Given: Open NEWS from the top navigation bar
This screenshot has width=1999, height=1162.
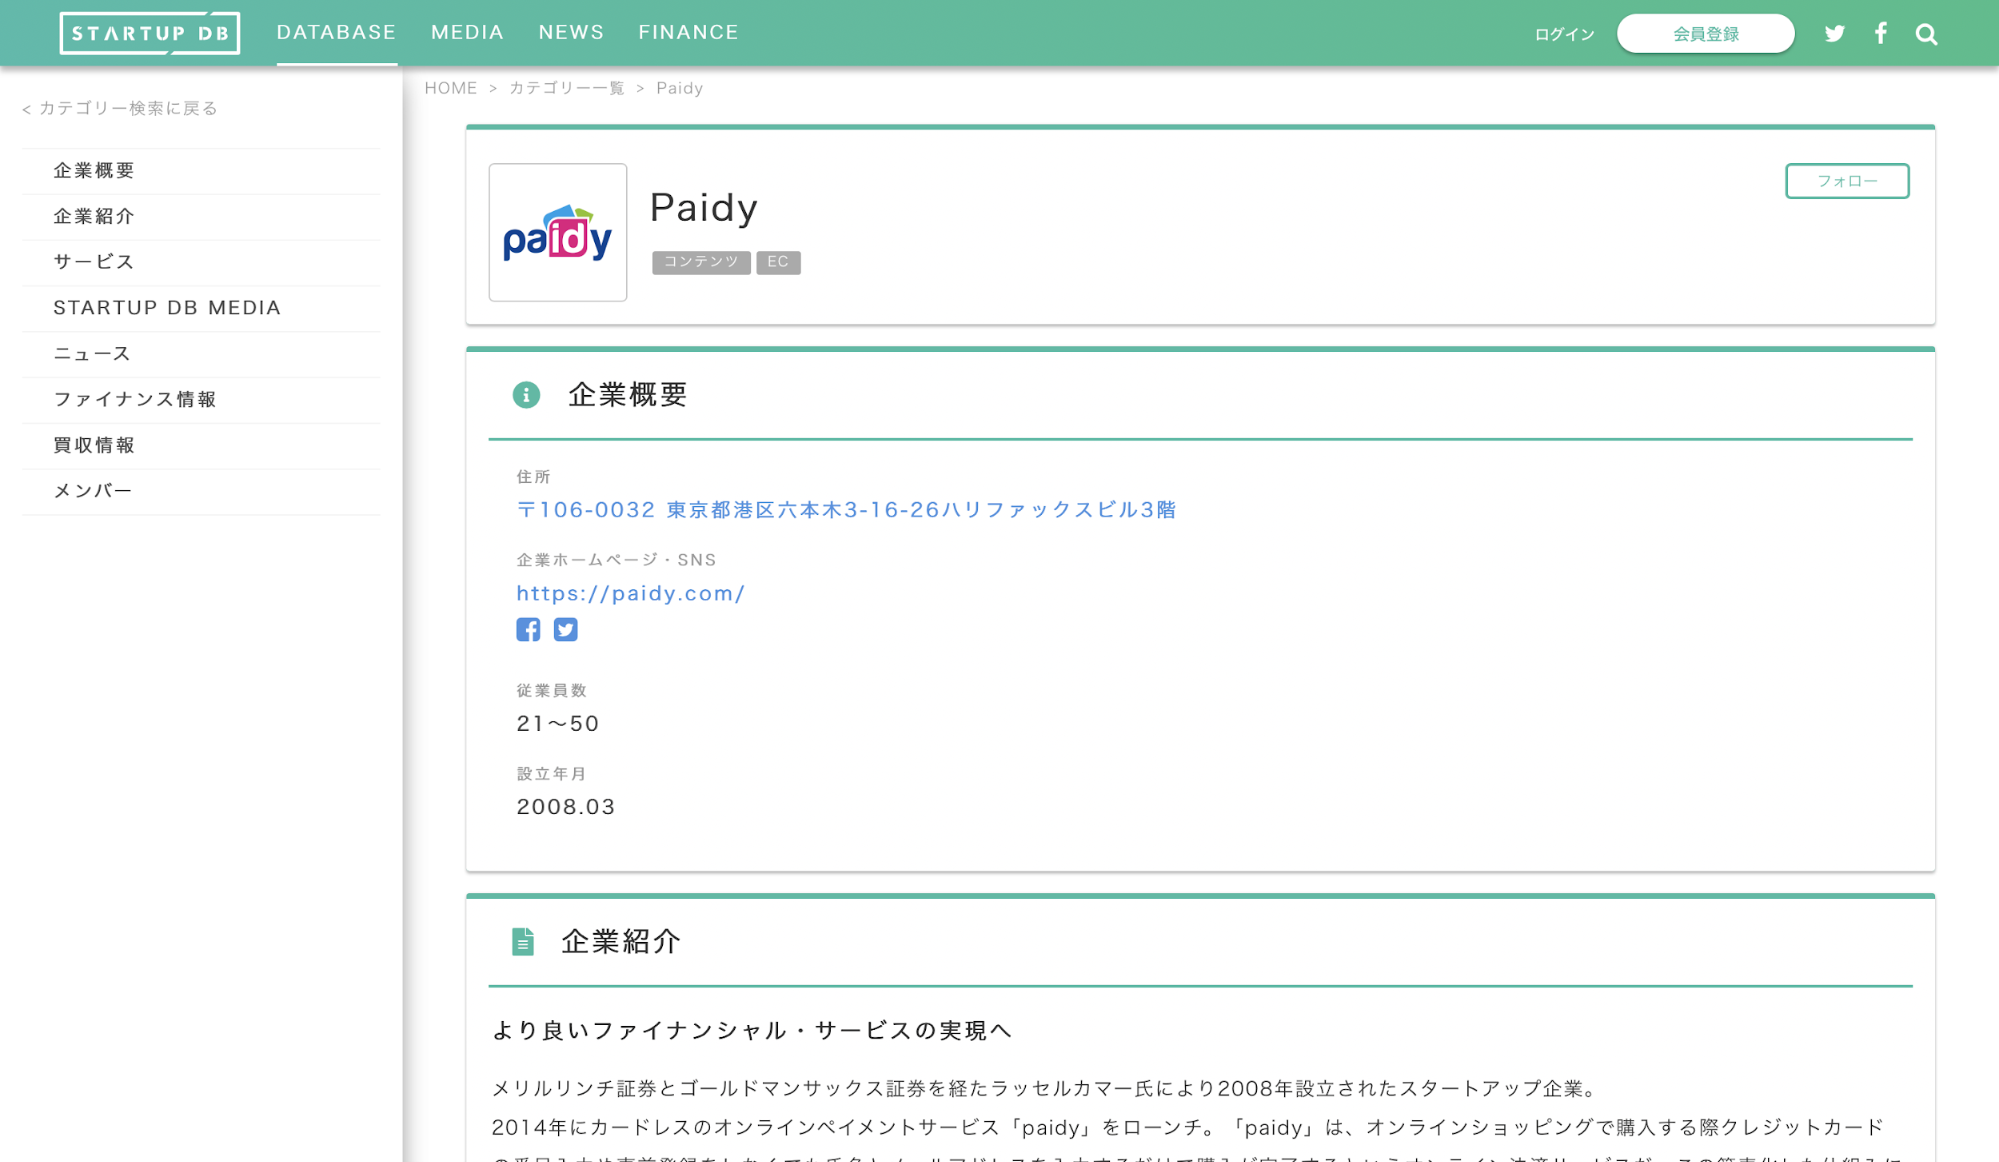Looking at the screenshot, I should [x=570, y=31].
